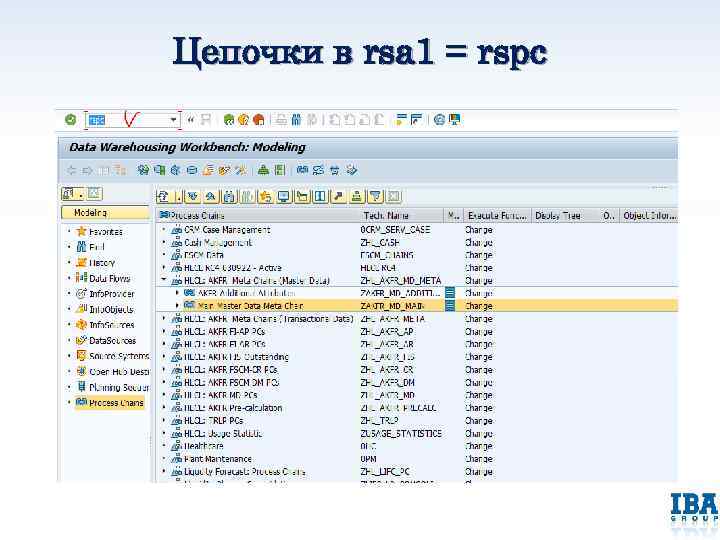Open the command field dropdown arrow
The image size is (720, 540).
[173, 120]
